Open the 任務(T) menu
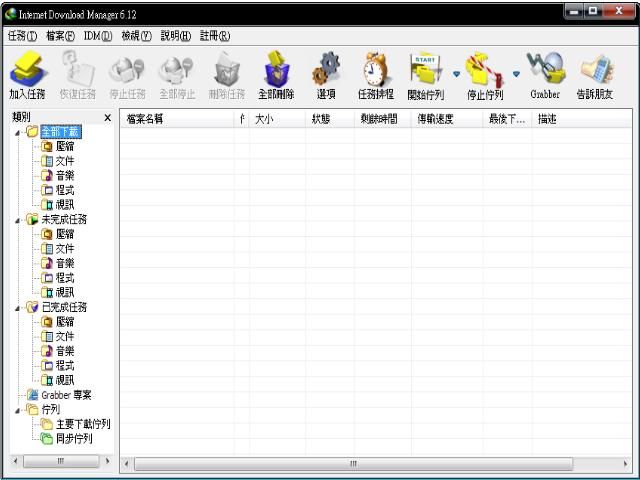The height and width of the screenshot is (480, 640). [21, 35]
